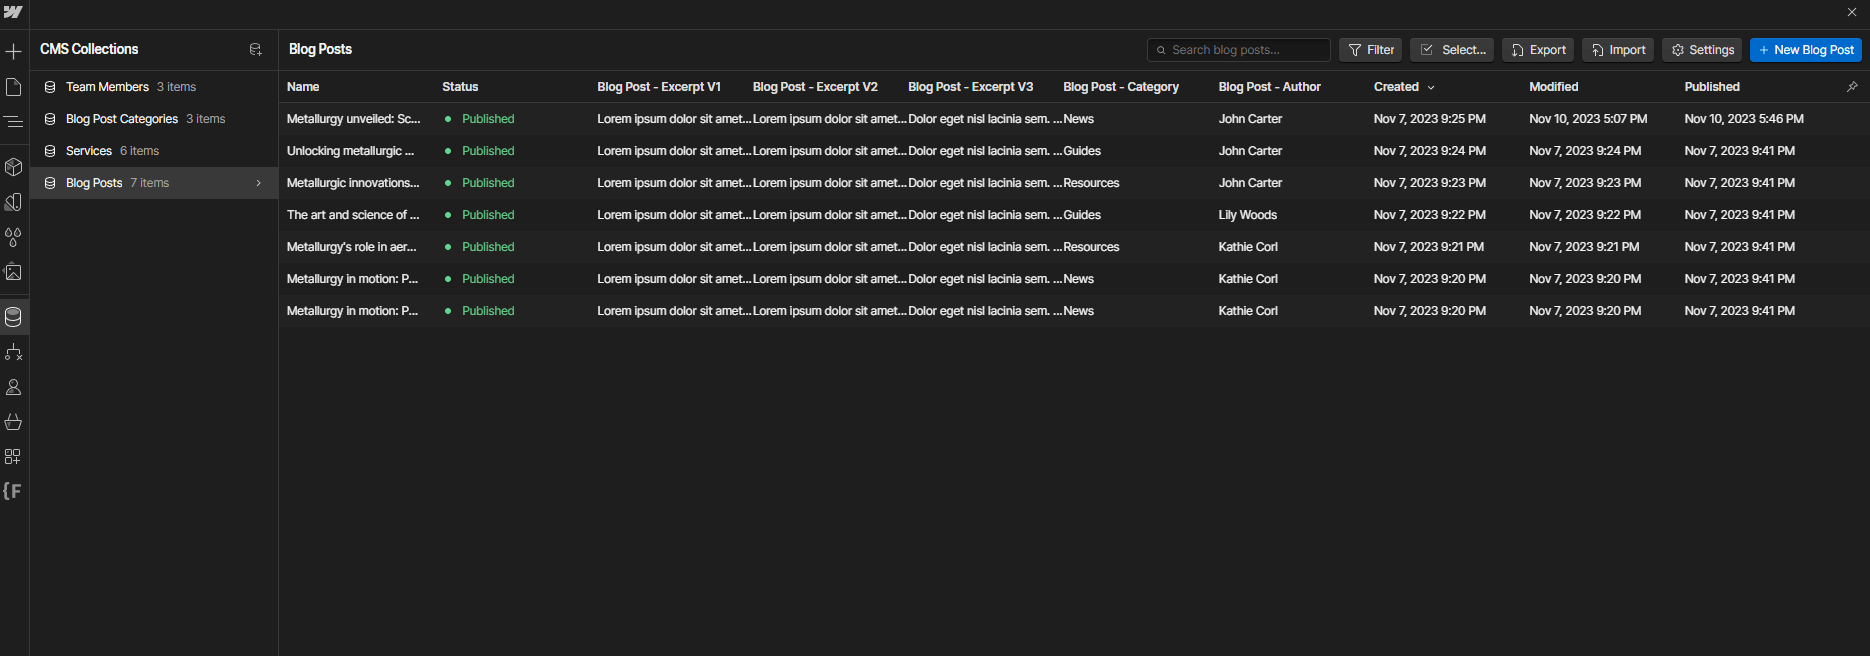The height and width of the screenshot is (656, 1870).
Task: Click the Blog Post - Category header
Action: point(1121,87)
